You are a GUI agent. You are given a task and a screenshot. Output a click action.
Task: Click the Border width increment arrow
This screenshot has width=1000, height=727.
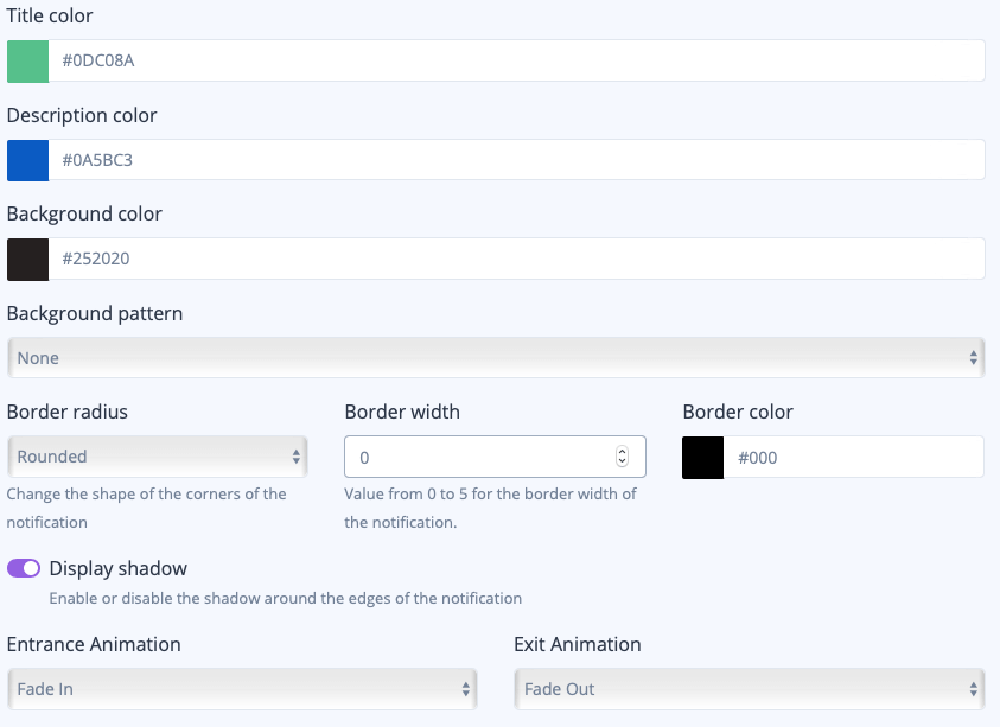point(622,451)
